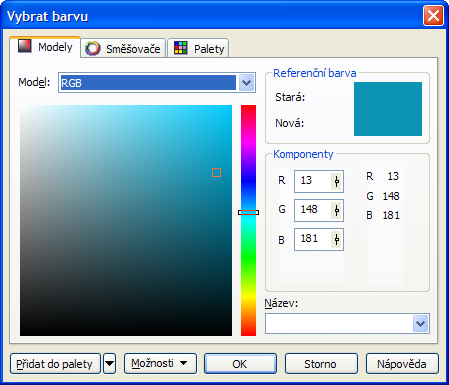
Task: Open the Možnosti menu button
Action: pyautogui.click(x=160, y=364)
